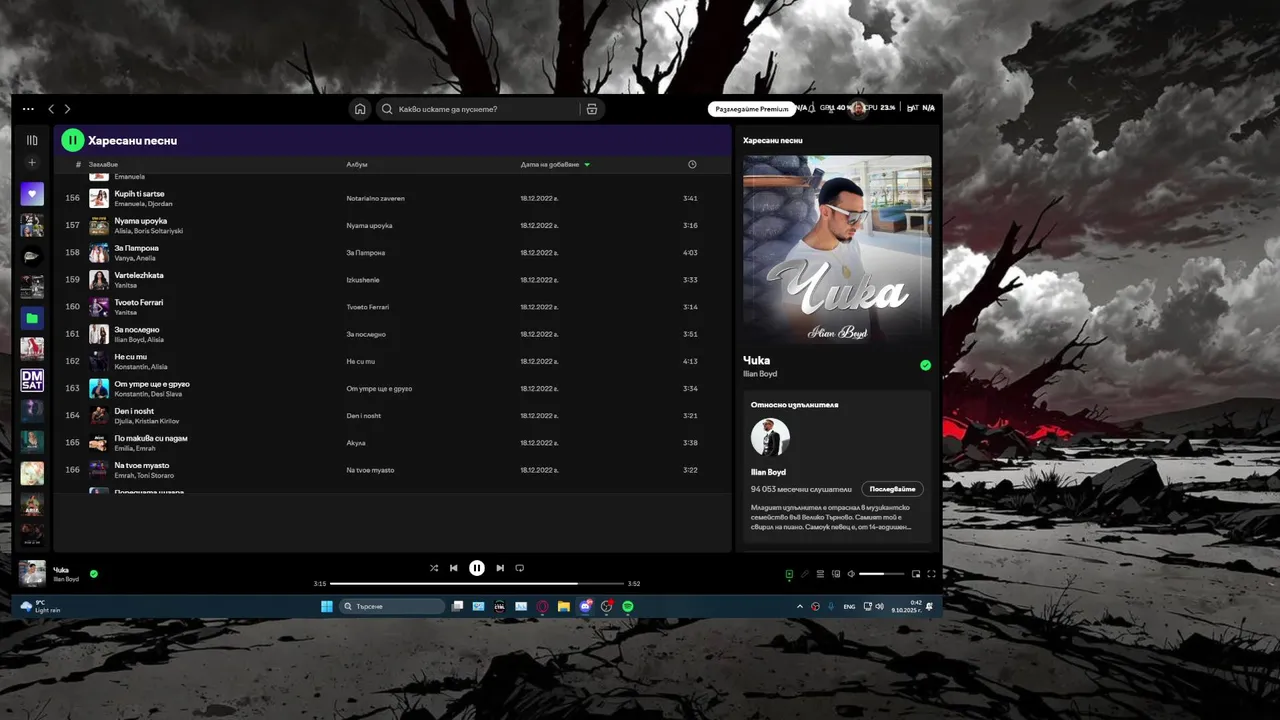This screenshot has width=1280, height=720.
Task: Select the 'За последно' track title
Action: point(137,329)
